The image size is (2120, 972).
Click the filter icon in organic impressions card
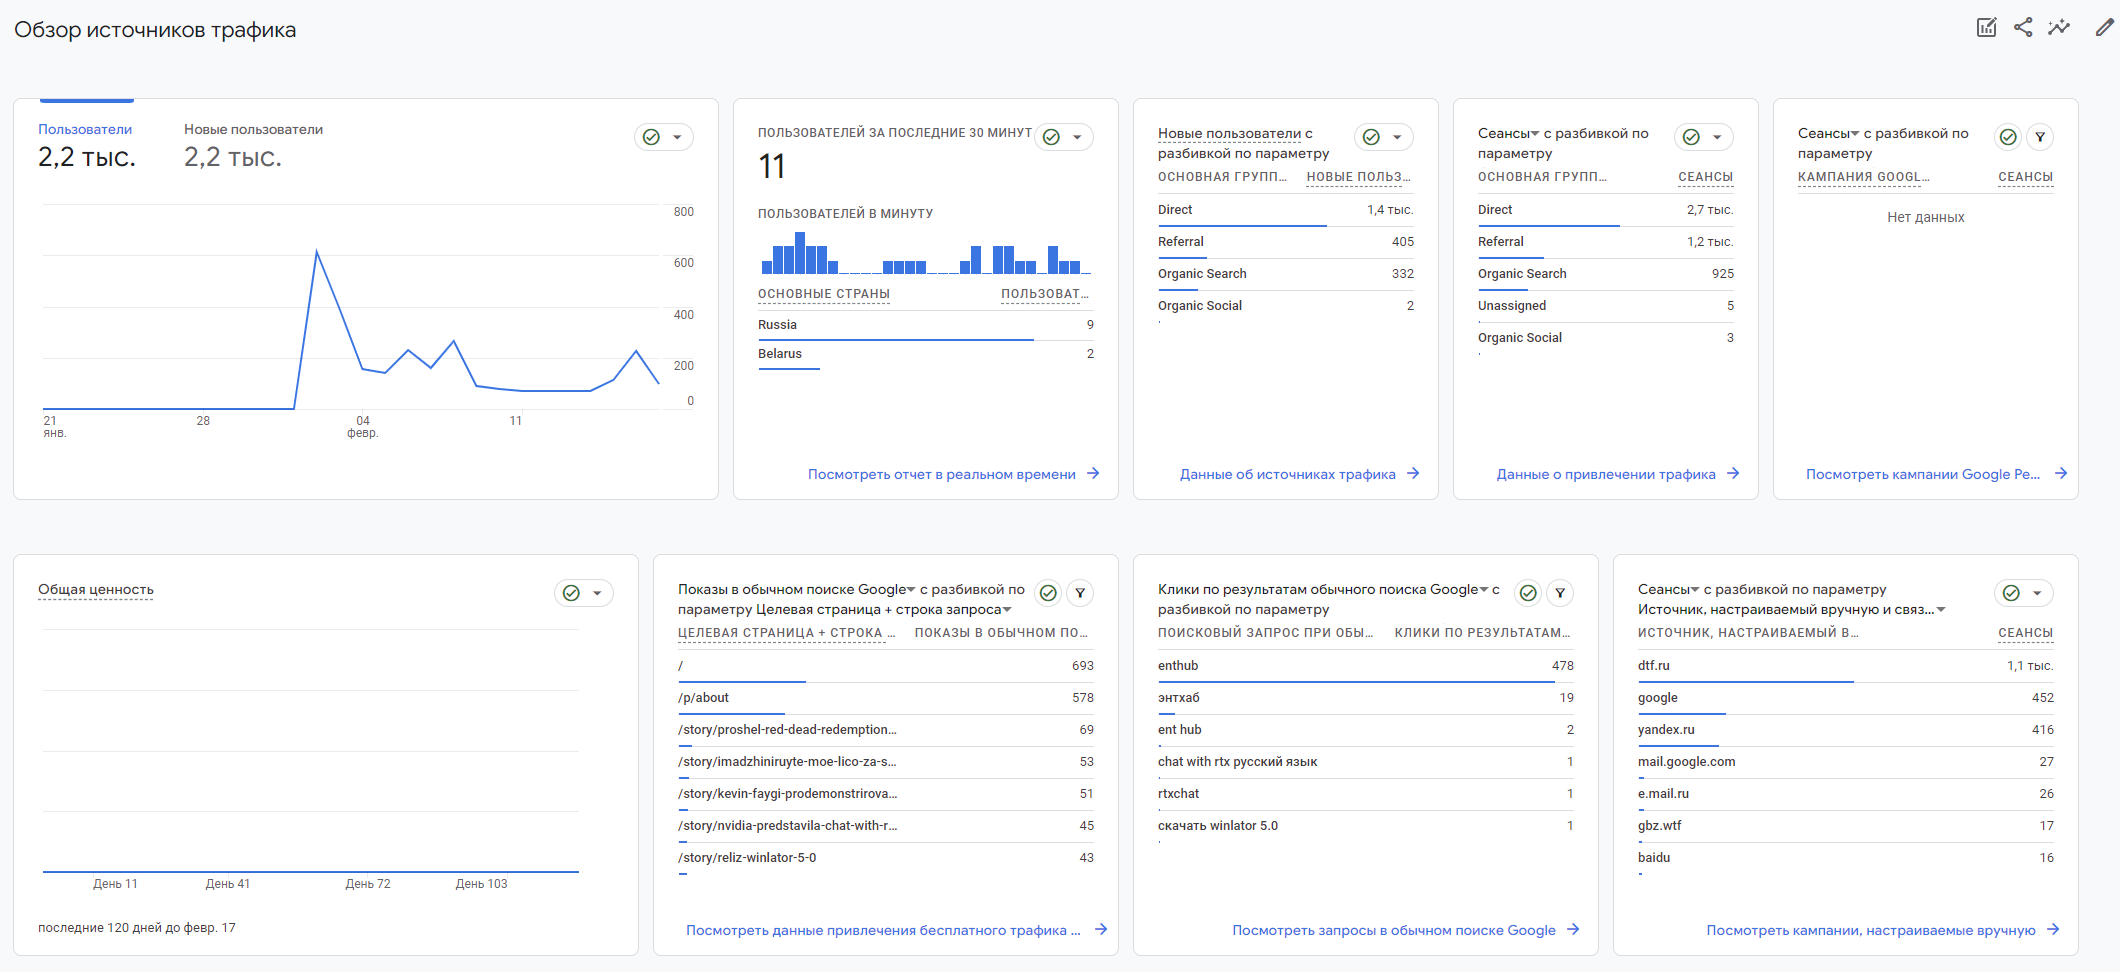[1080, 593]
